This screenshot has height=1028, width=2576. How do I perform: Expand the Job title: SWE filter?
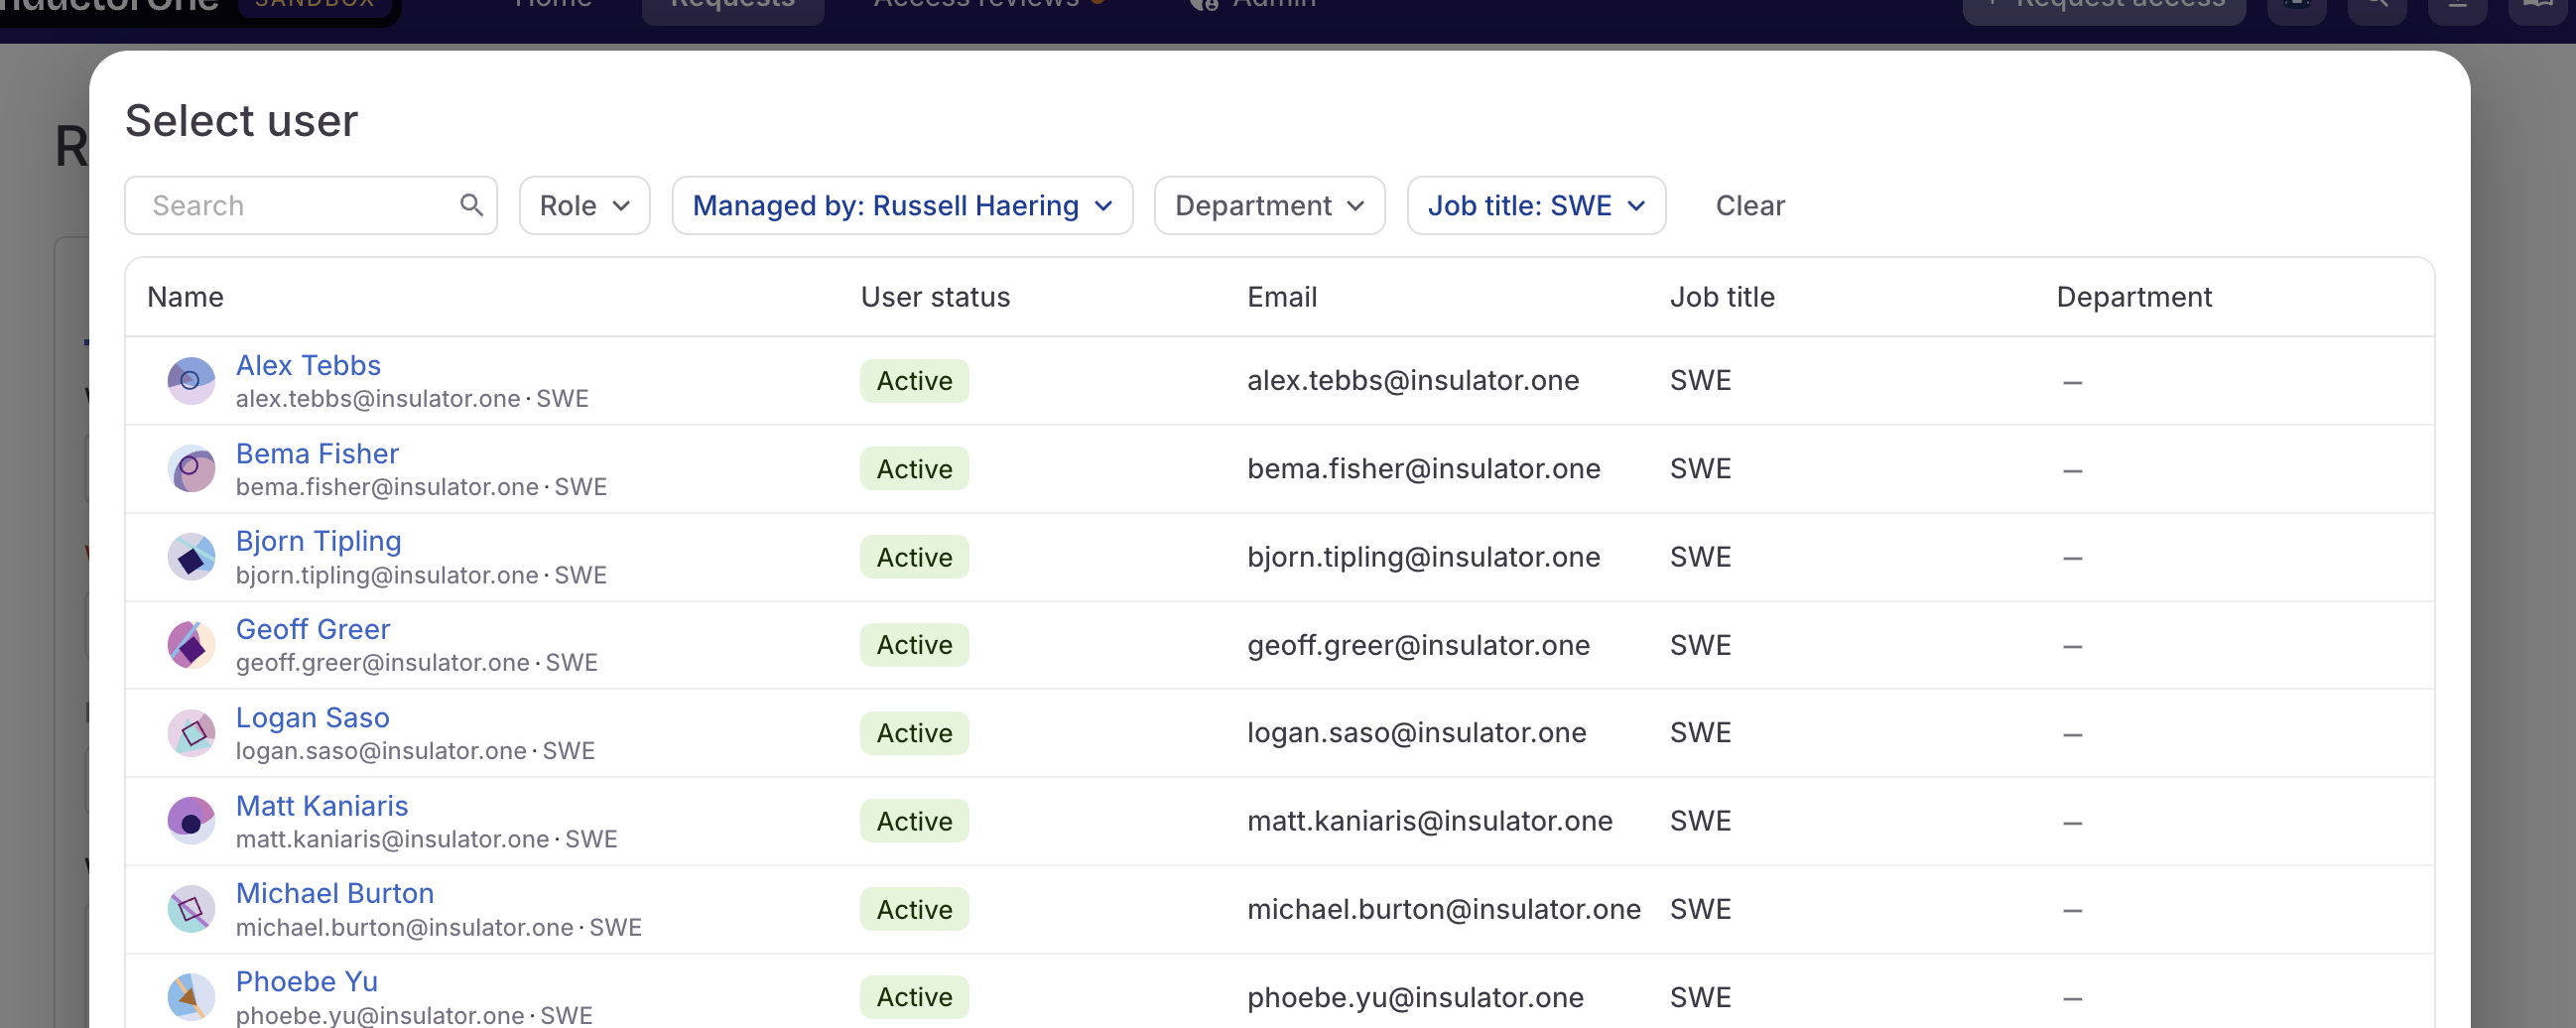coord(1536,205)
